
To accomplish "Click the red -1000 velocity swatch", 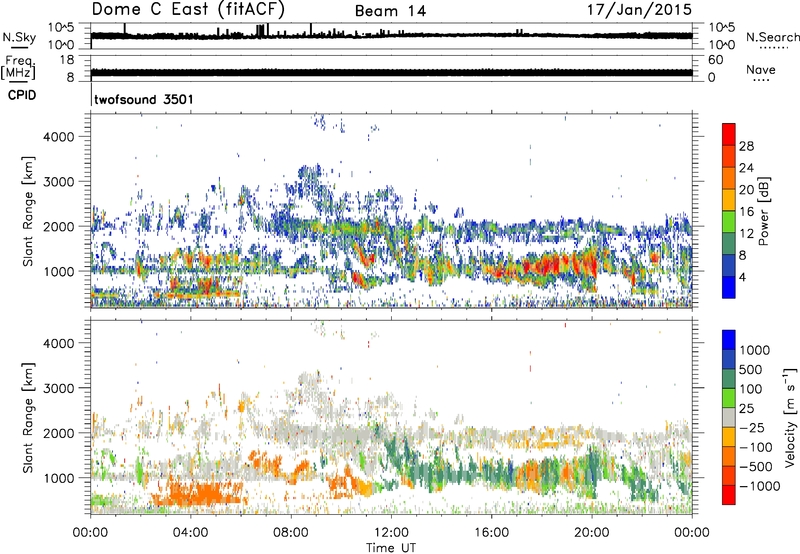I will tap(729, 495).
